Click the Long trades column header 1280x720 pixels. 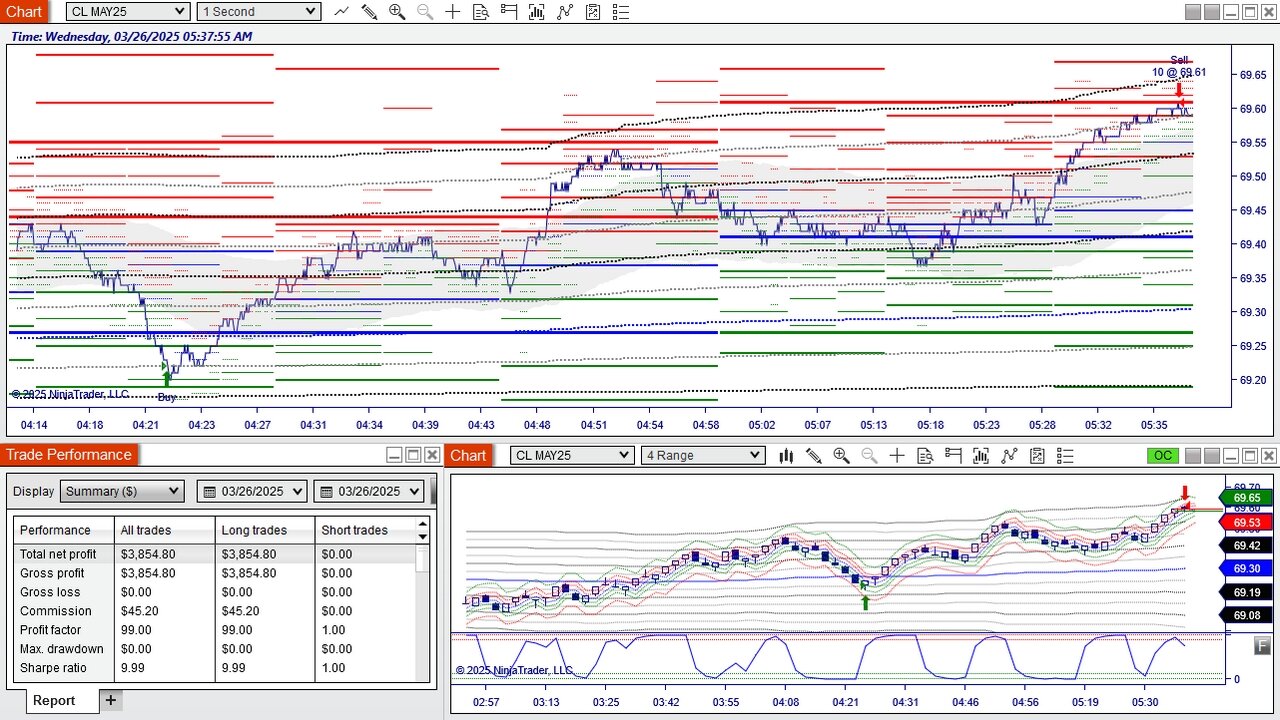point(265,530)
